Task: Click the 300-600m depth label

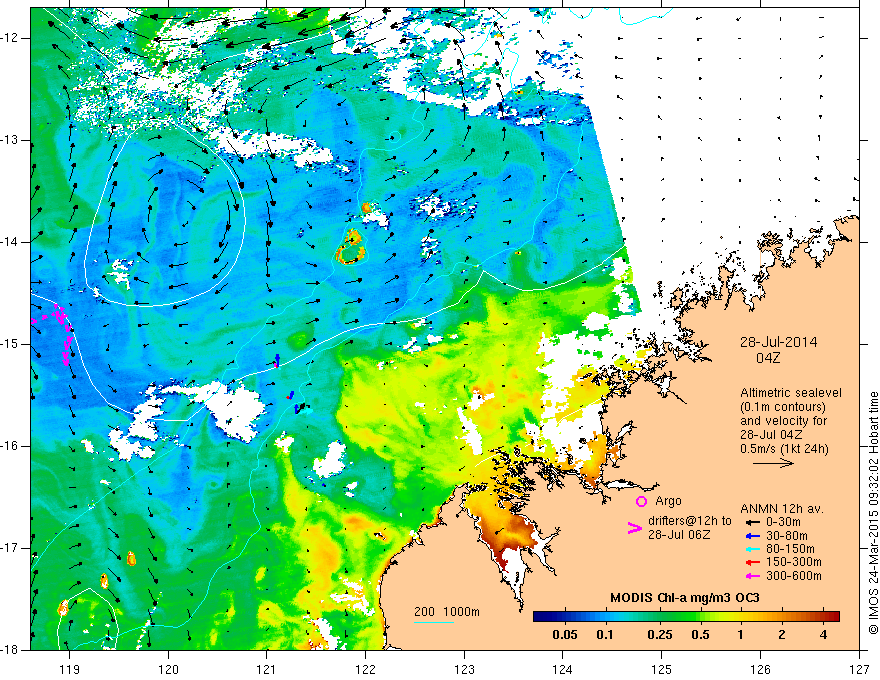Action: pyautogui.click(x=794, y=576)
